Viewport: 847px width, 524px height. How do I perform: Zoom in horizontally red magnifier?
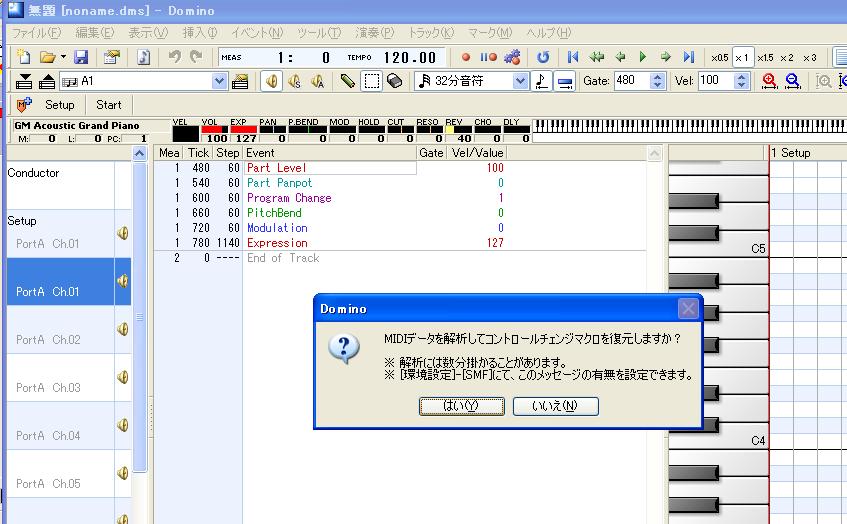(769, 81)
